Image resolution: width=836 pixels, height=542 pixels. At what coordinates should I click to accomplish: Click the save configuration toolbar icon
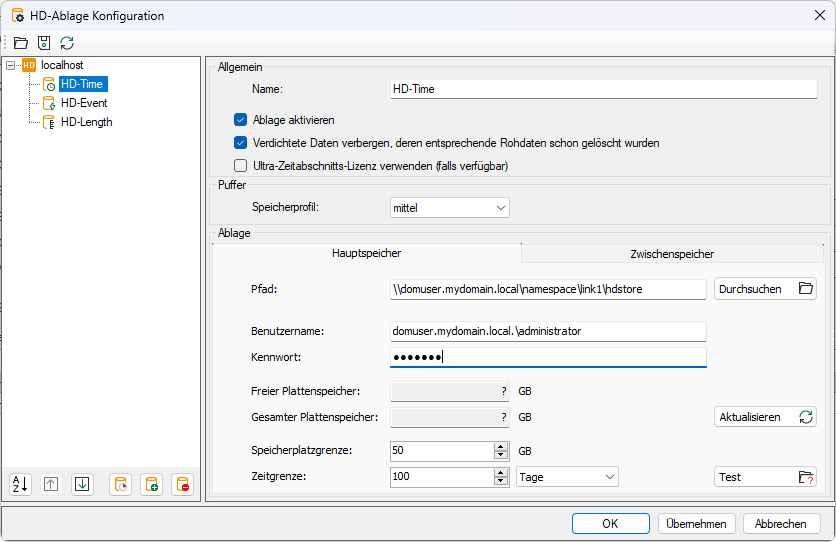coord(43,43)
